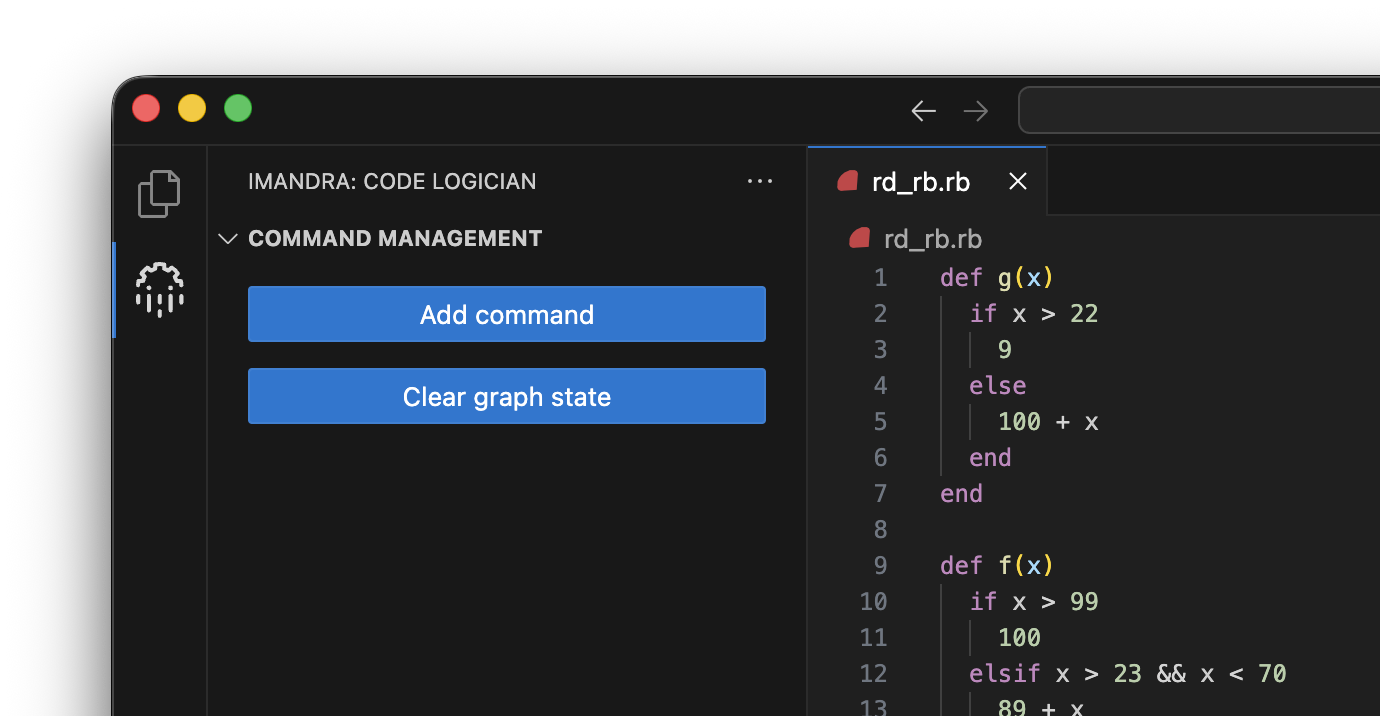This screenshot has height=716, width=1380.
Task: Select the Explorer icon in the activity bar
Action: [x=158, y=193]
